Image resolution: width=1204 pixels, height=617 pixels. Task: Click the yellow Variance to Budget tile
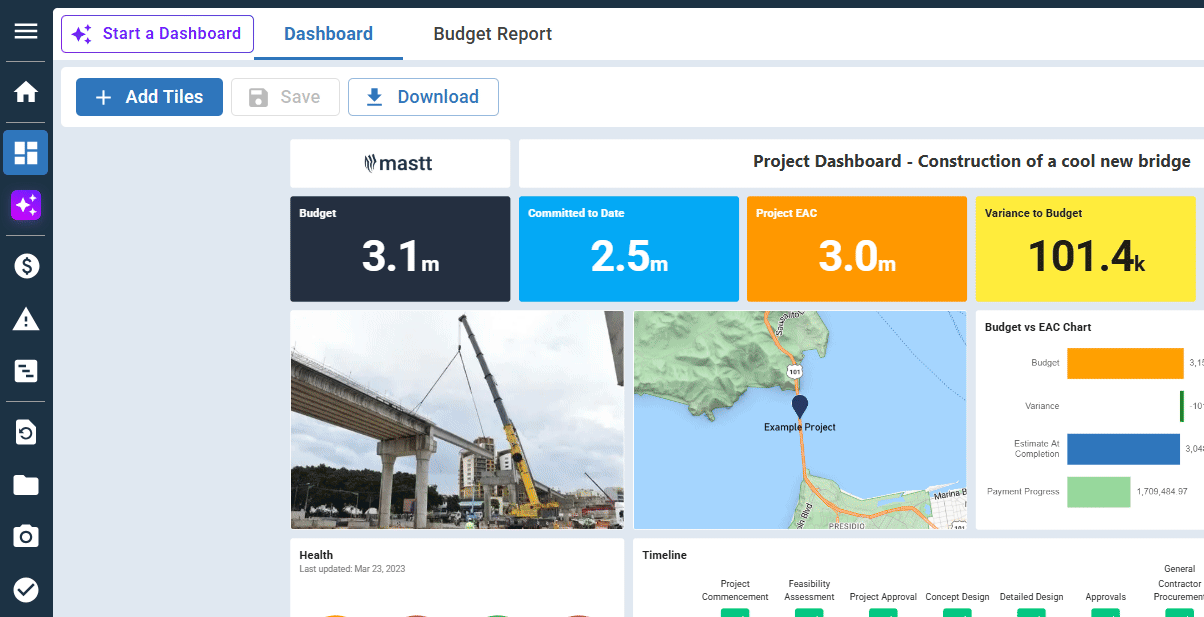[x=1085, y=249]
